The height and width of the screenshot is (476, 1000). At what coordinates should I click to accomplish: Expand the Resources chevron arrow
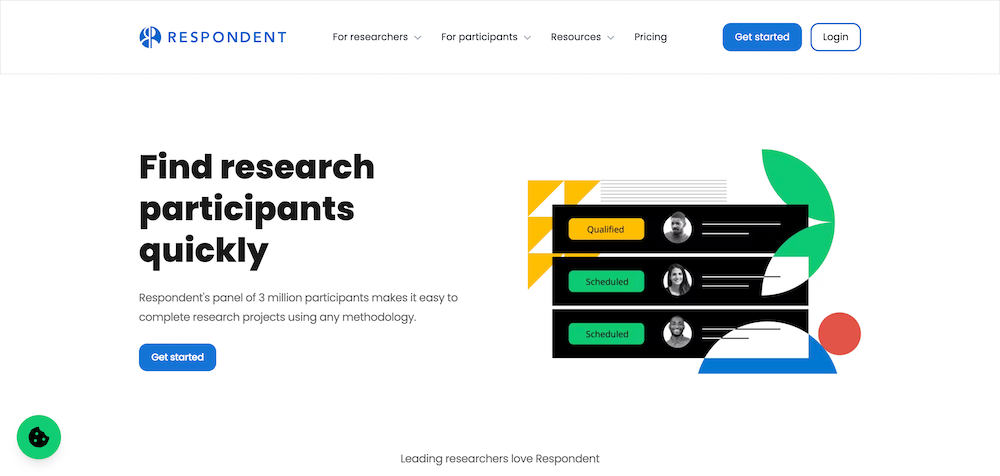[610, 38]
